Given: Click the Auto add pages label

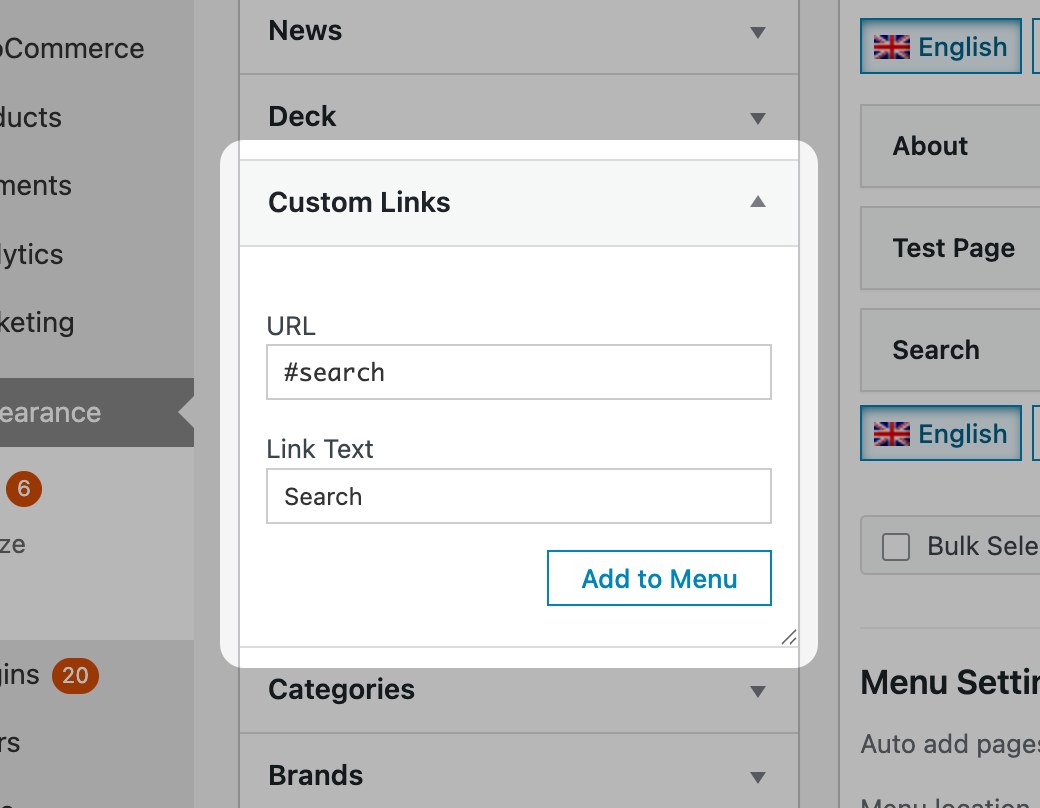Looking at the screenshot, I should tap(950, 744).
